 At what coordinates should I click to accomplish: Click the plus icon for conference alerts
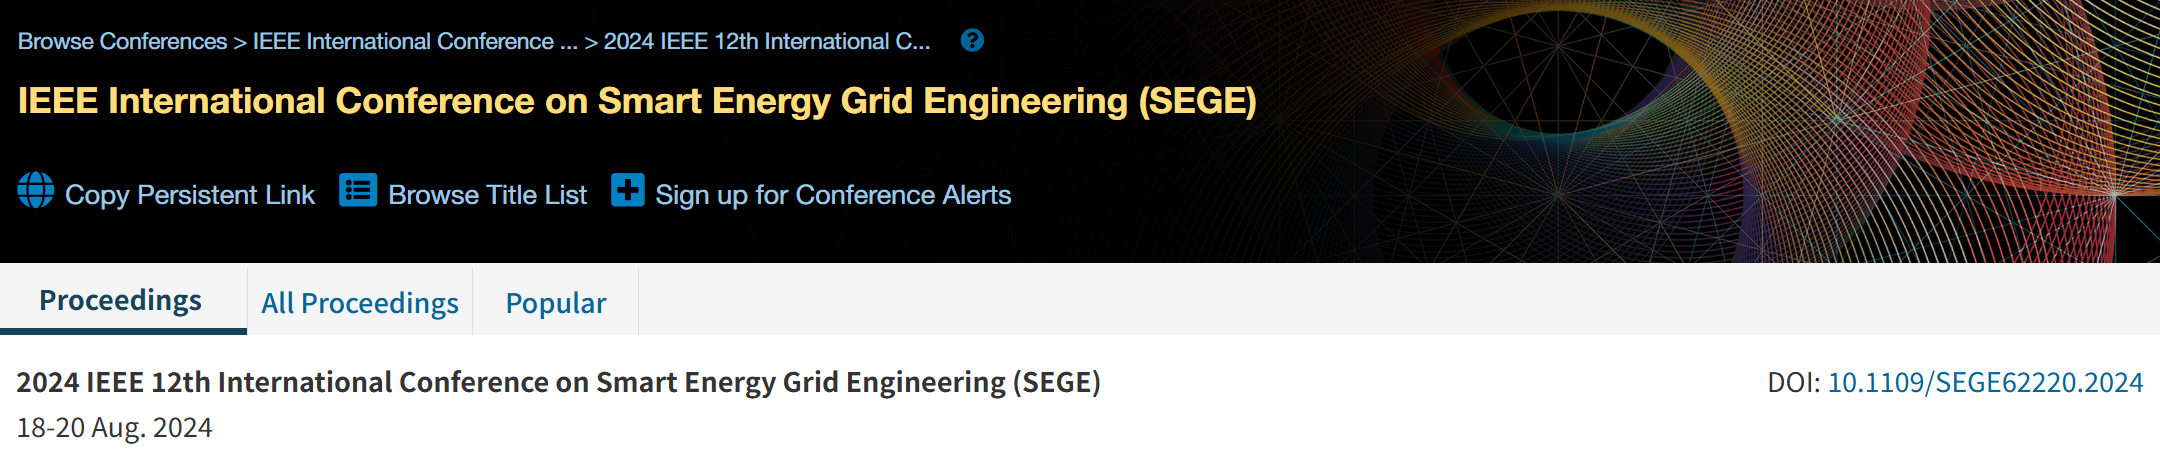coord(627,190)
